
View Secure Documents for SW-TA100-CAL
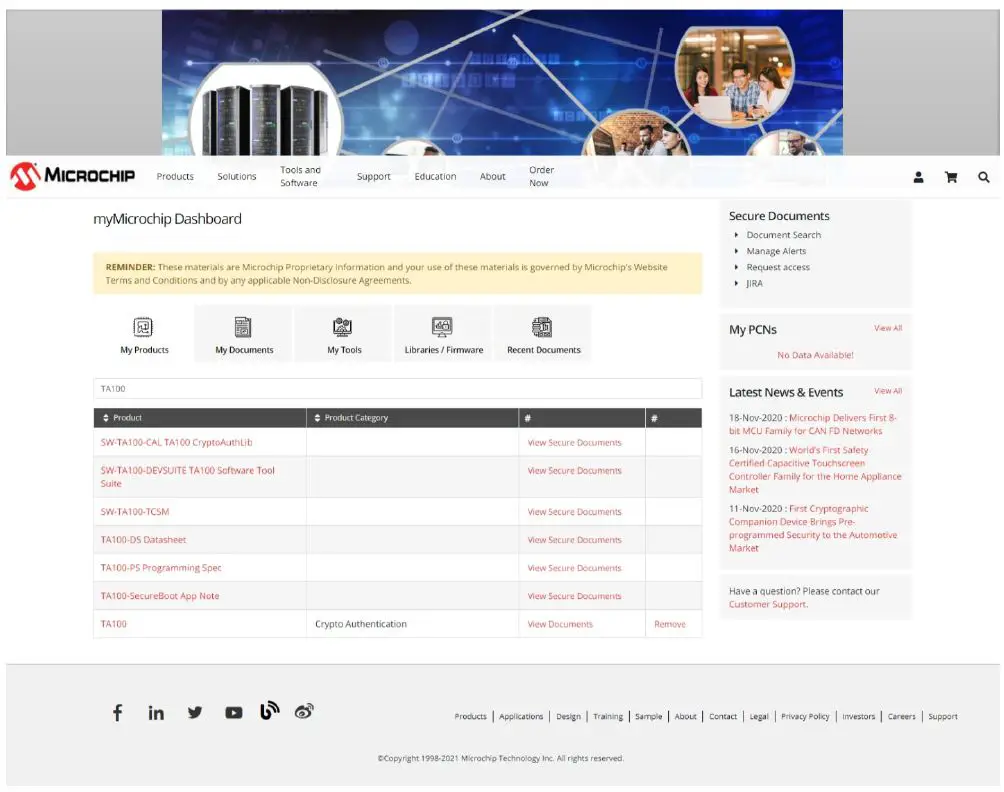tap(574, 442)
